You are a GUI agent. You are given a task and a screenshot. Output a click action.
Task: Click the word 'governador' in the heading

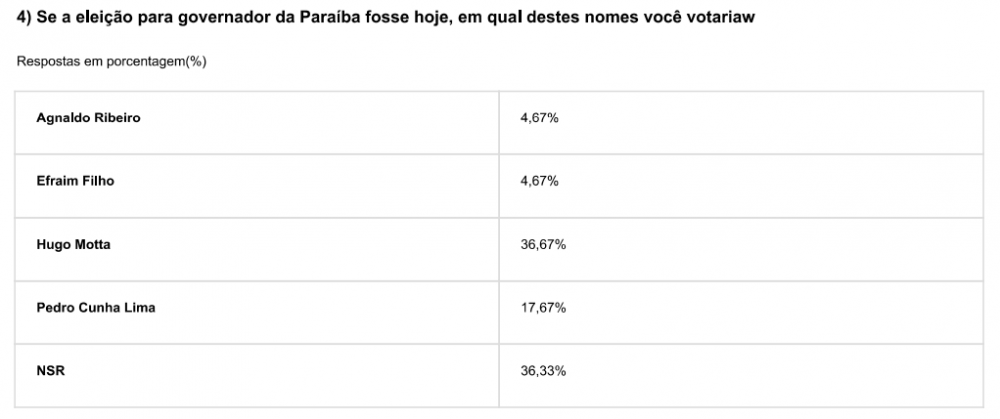224,18
